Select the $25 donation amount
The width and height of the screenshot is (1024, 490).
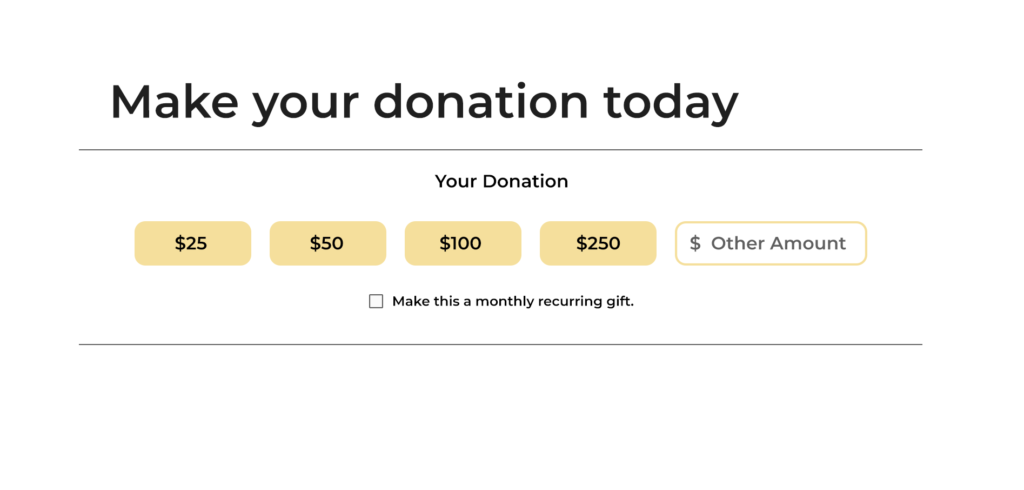(x=193, y=243)
